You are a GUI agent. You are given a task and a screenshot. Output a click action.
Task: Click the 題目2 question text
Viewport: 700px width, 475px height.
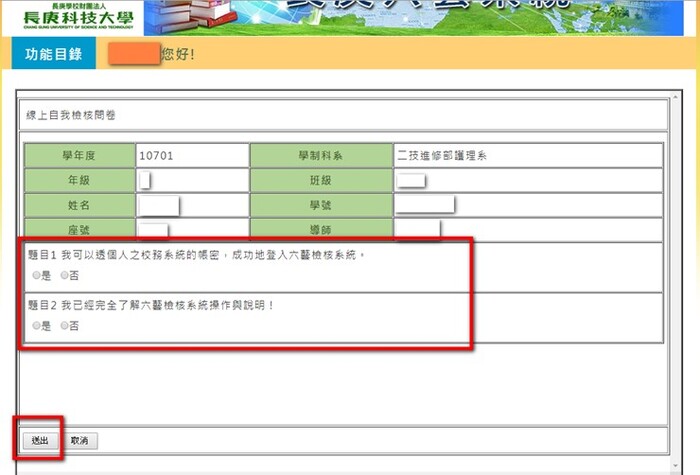click(x=150, y=305)
